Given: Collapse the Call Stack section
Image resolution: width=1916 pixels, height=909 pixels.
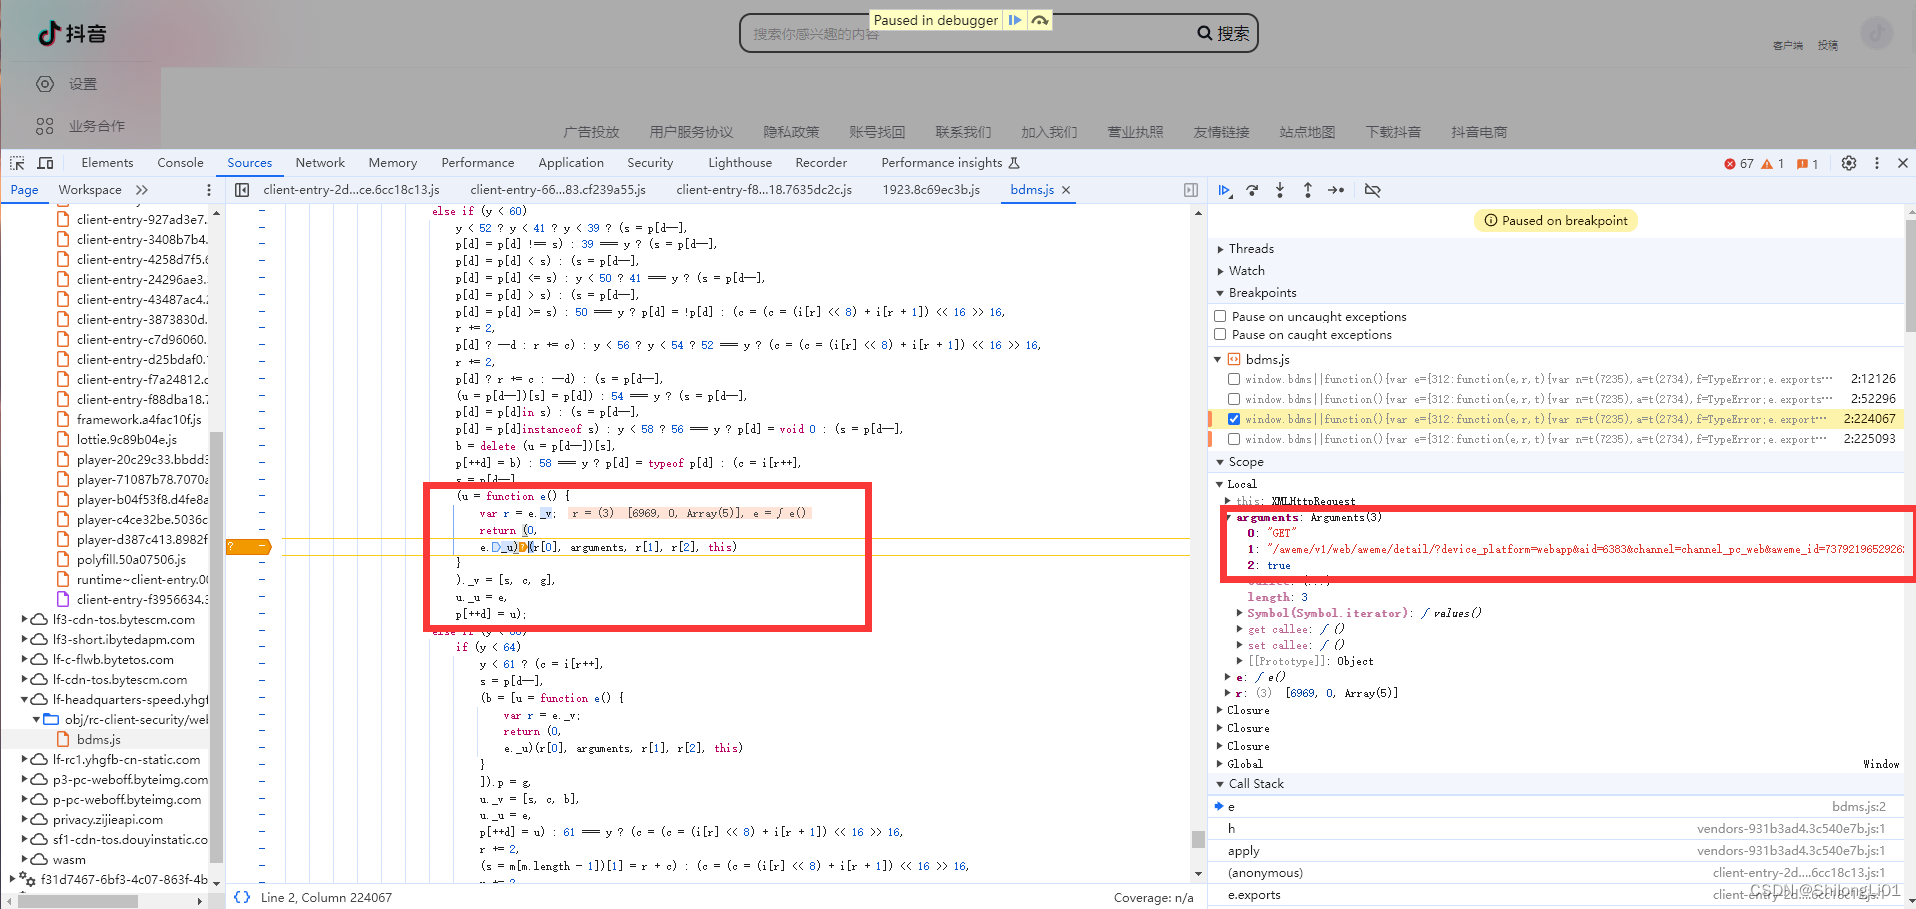Looking at the screenshot, I should [1255, 784].
